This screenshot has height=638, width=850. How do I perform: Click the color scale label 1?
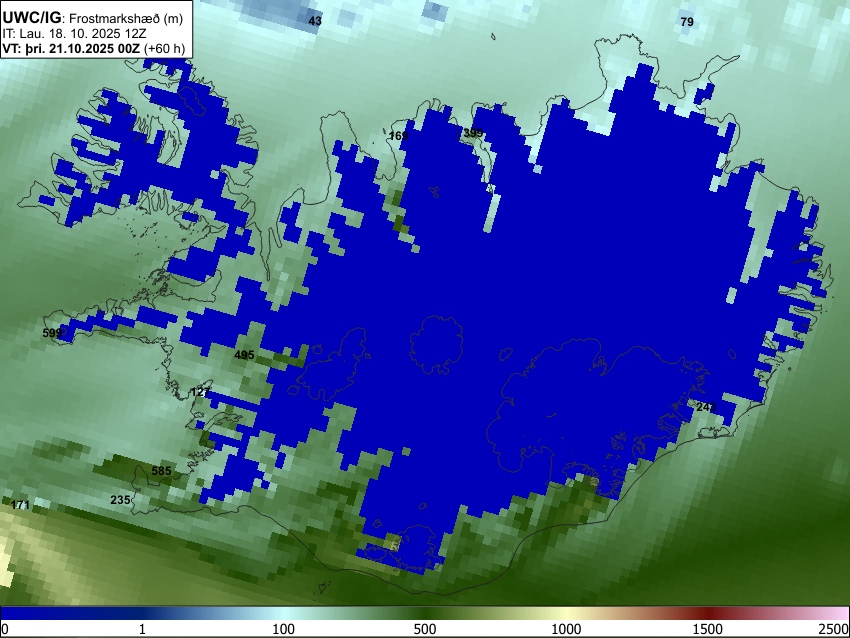(142, 629)
